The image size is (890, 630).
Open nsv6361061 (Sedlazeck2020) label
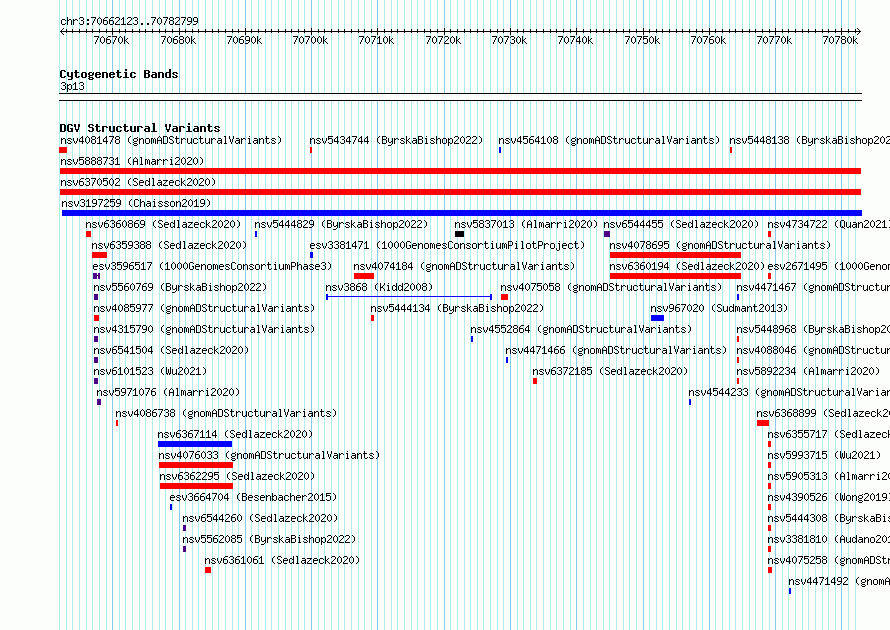[x=282, y=560]
